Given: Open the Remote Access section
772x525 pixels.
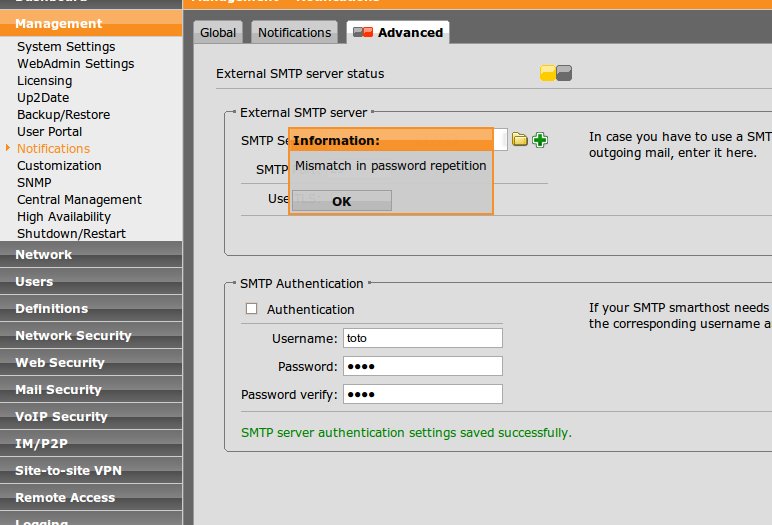Looking at the screenshot, I should [x=91, y=497].
